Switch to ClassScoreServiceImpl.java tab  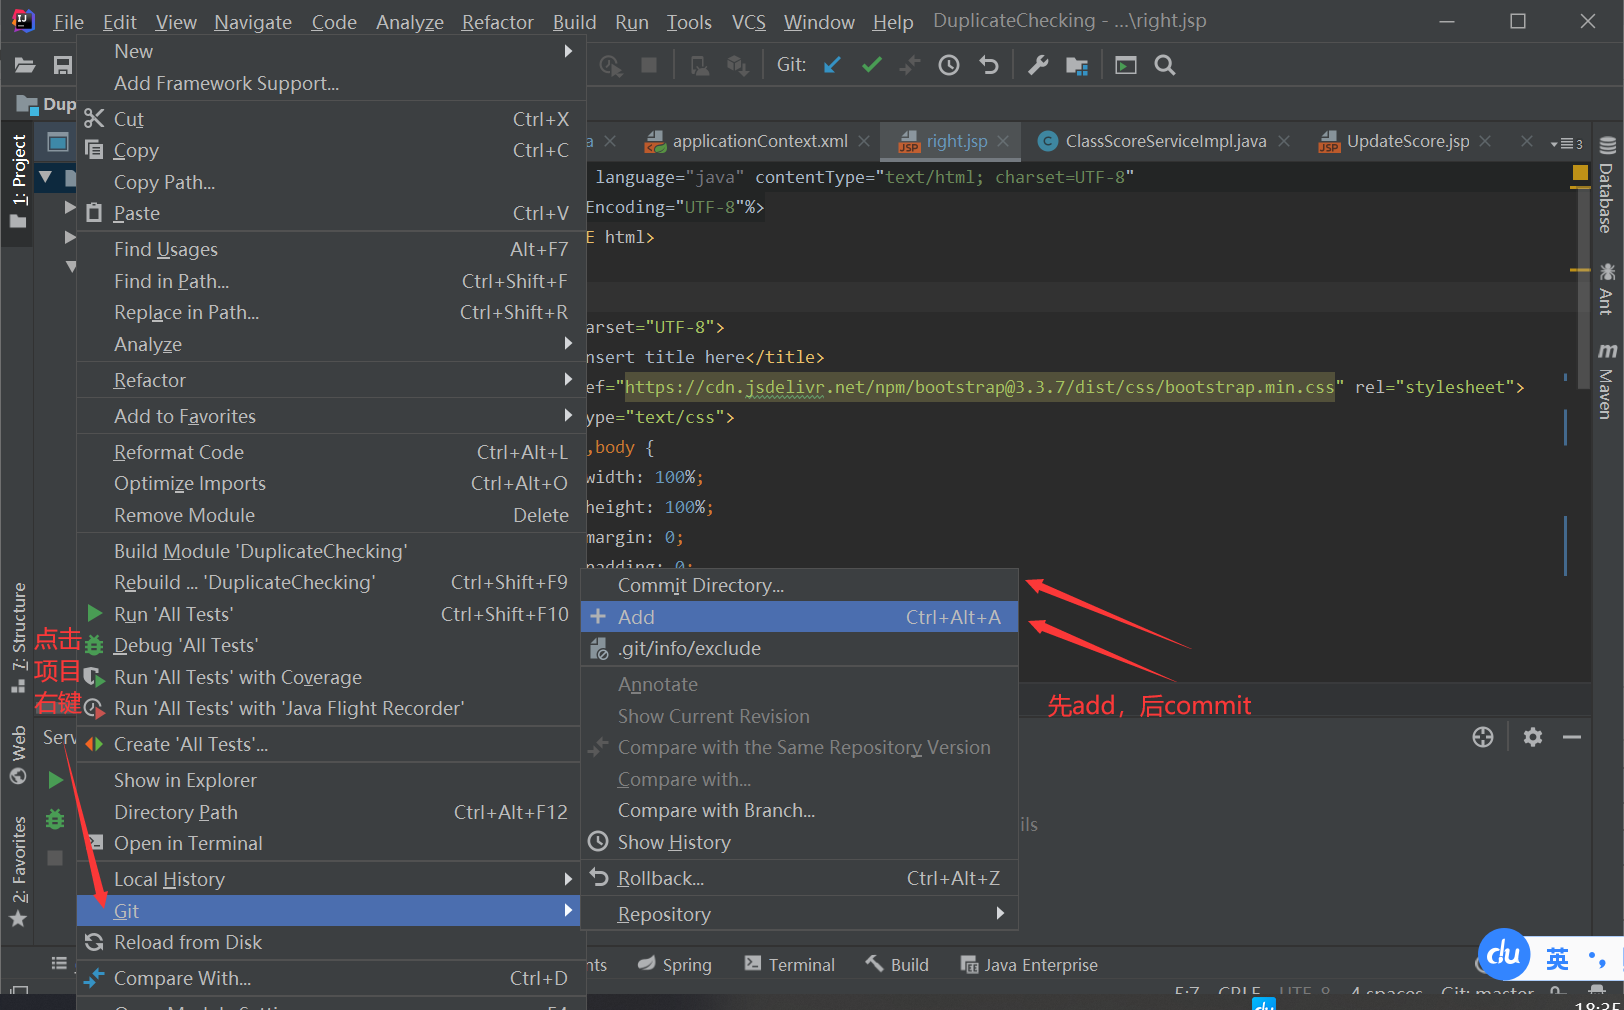[1165, 141]
